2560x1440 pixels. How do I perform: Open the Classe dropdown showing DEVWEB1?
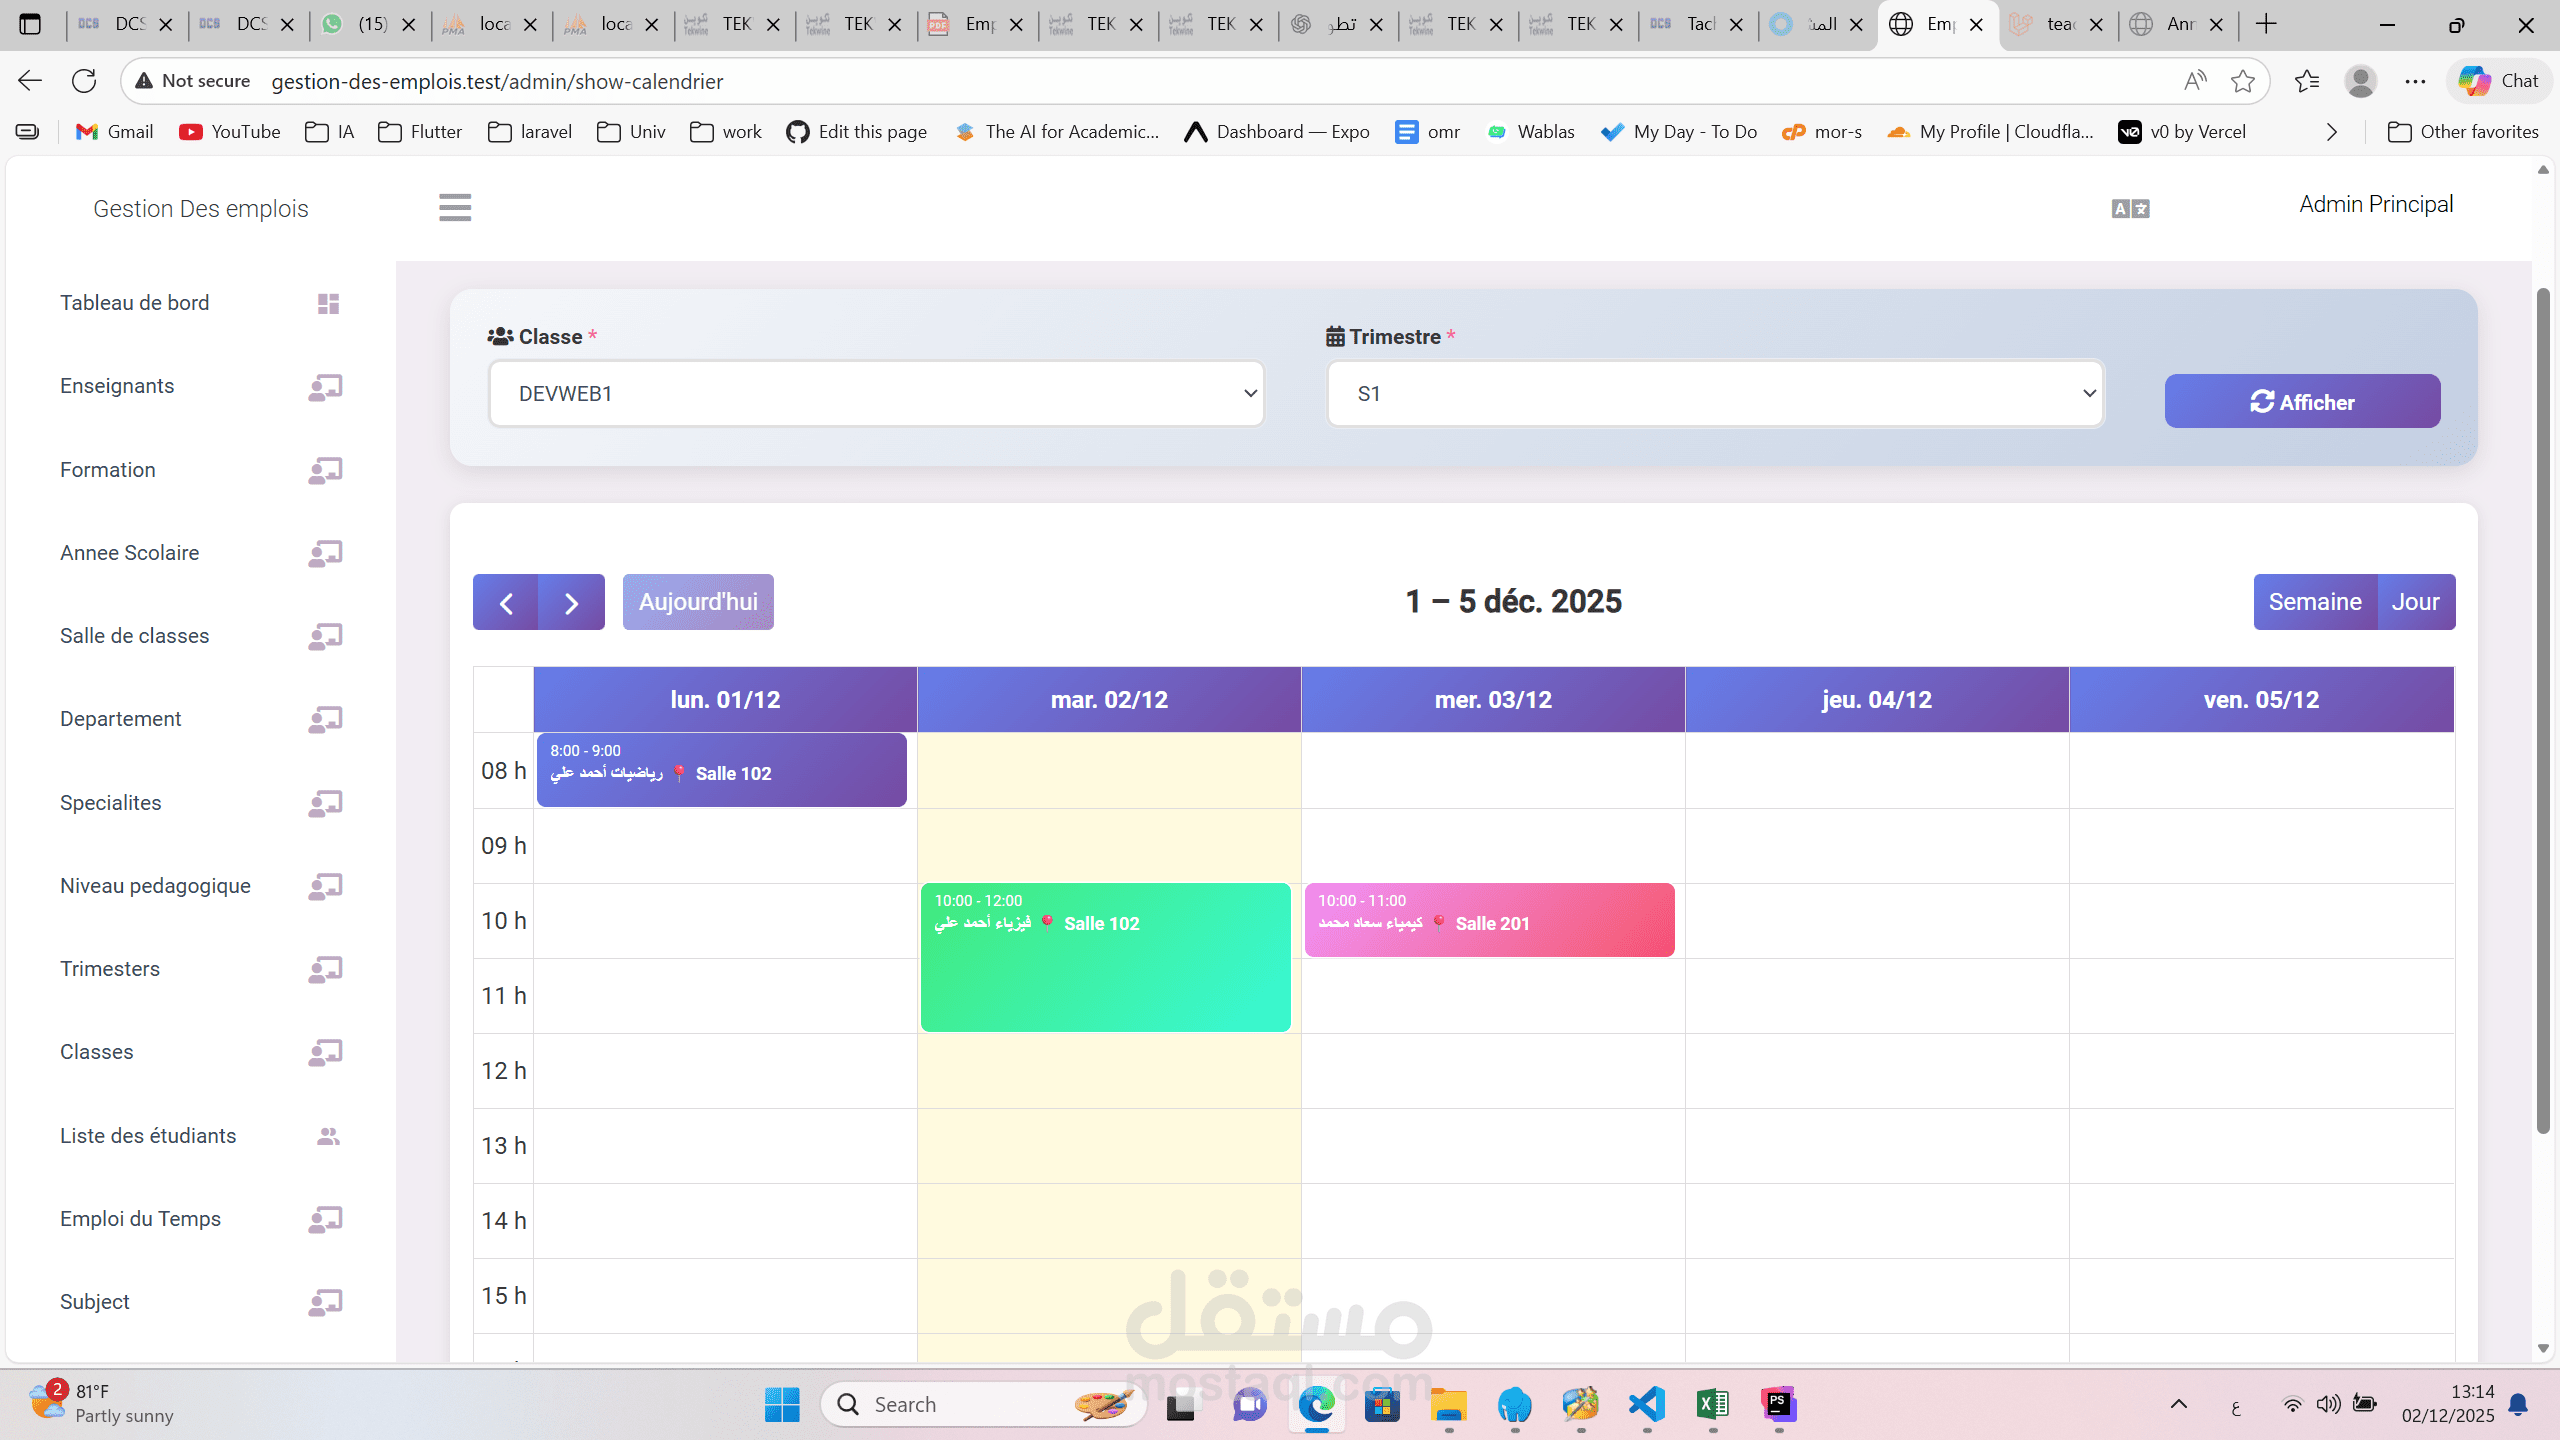[x=877, y=394]
